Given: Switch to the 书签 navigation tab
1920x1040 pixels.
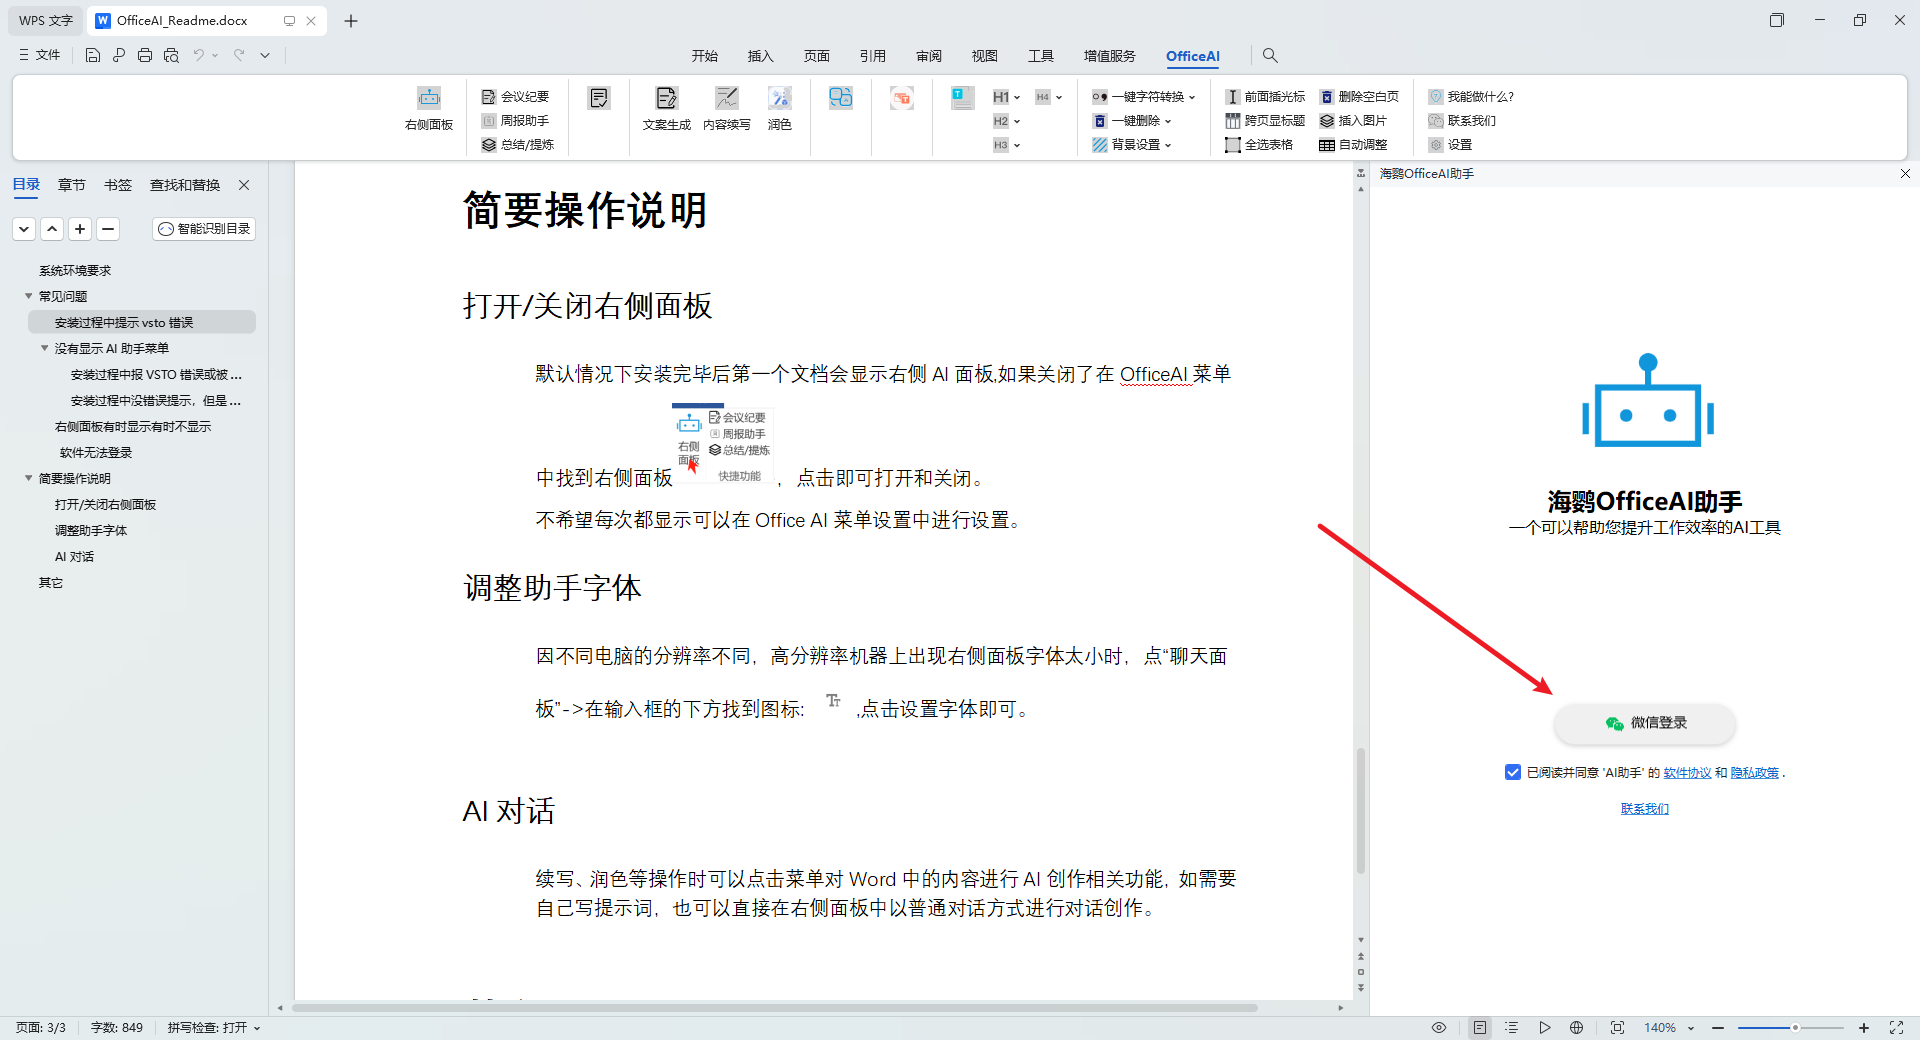Looking at the screenshot, I should click(x=117, y=185).
